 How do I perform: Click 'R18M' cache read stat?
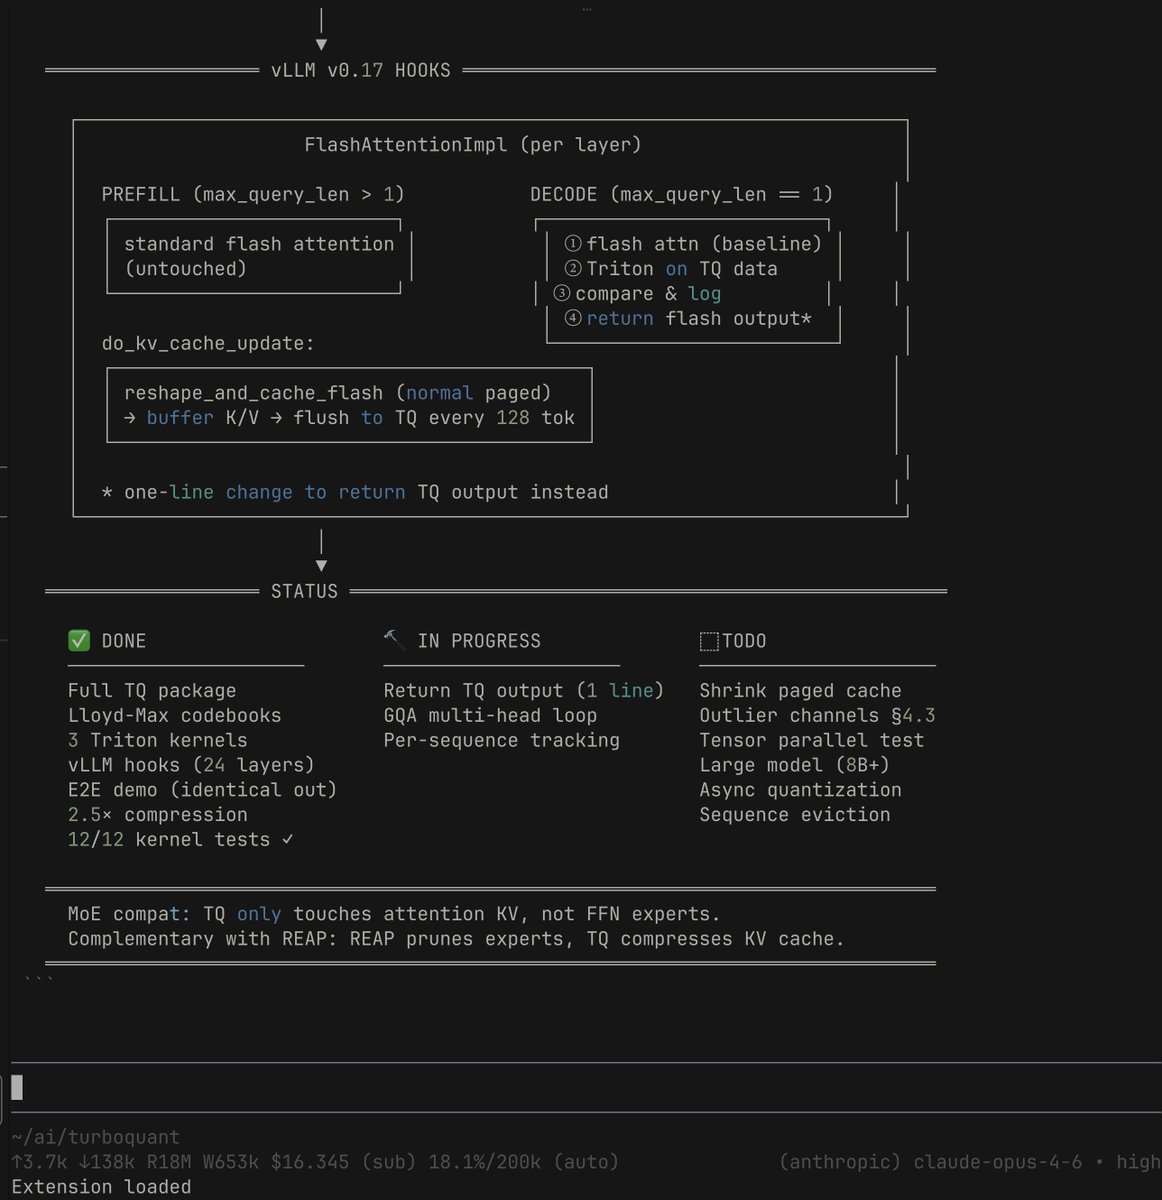coord(169,1162)
